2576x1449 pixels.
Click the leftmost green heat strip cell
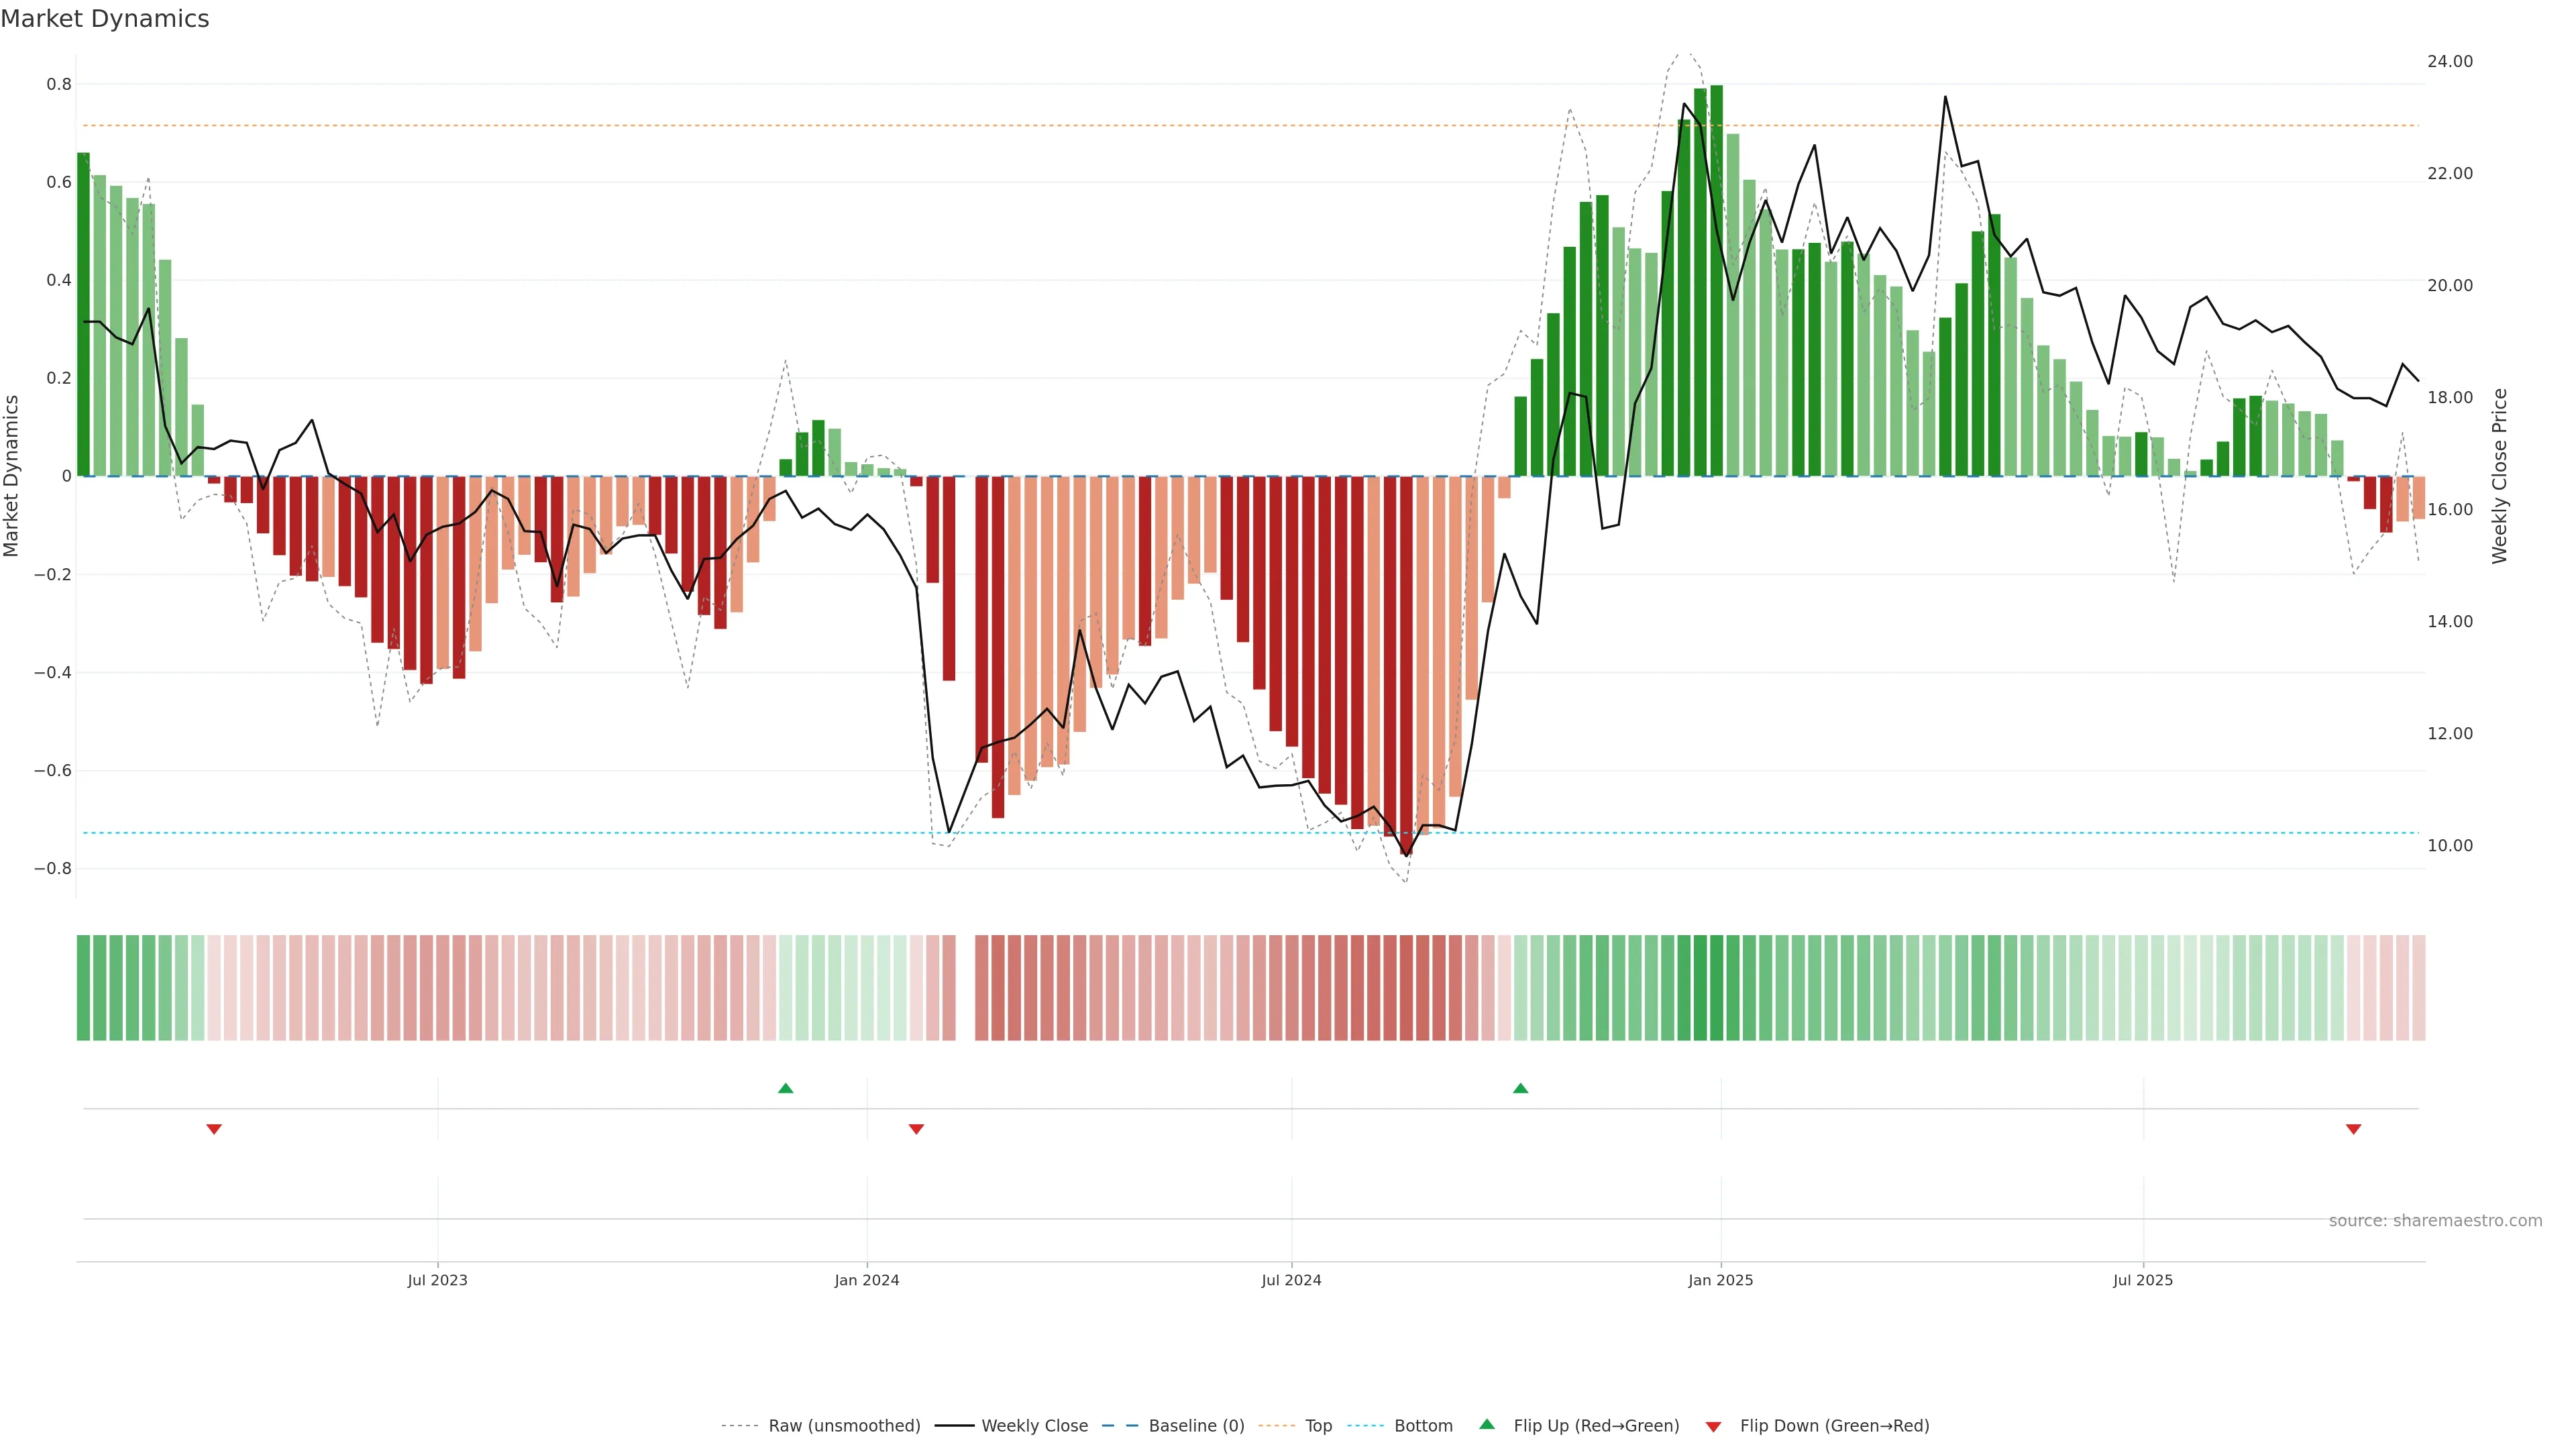(83, 987)
